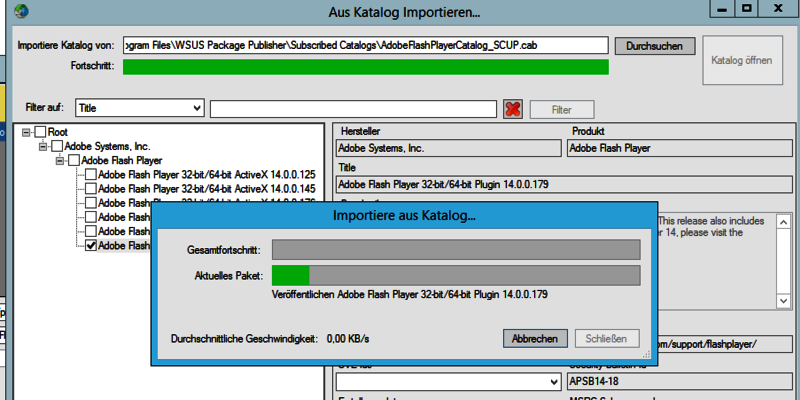The height and width of the screenshot is (400, 800).
Task: Click the Durchsuchen button
Action: [x=654, y=46]
